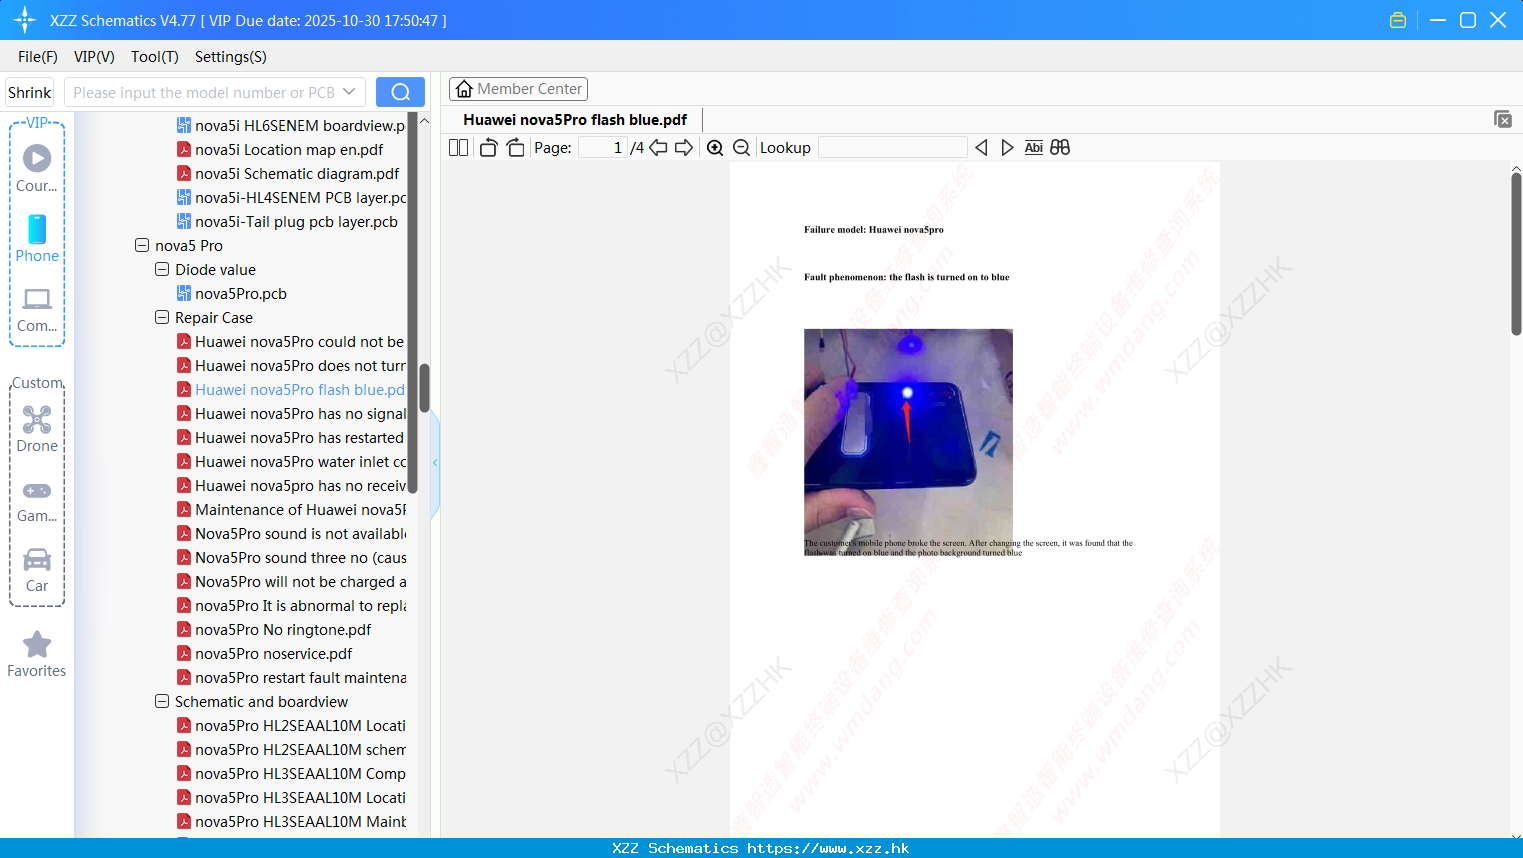This screenshot has width=1523, height=858.
Task: Find previous lookup match
Action: (x=981, y=147)
